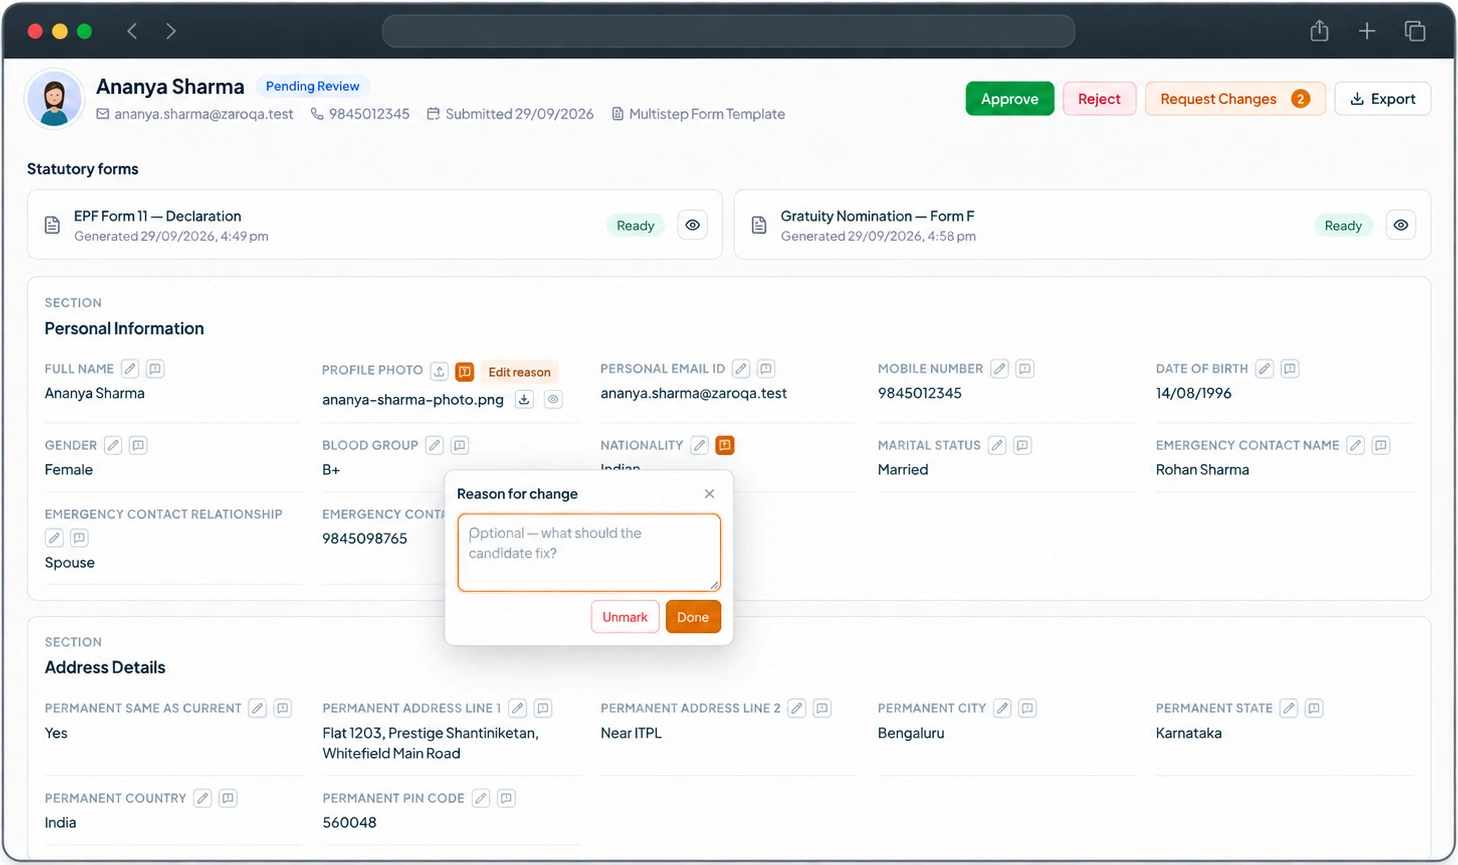Confirm the reason with Done
The height and width of the screenshot is (865, 1458).
pos(693,617)
